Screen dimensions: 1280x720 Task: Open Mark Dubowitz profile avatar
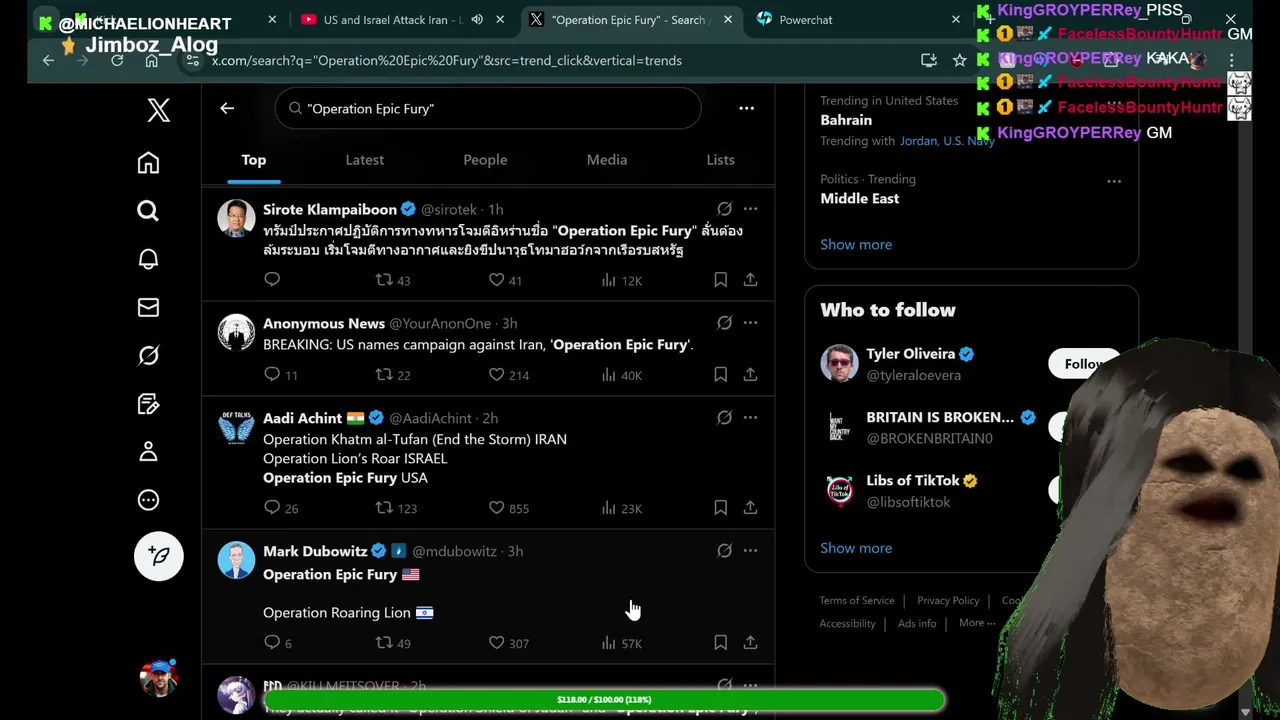point(236,560)
